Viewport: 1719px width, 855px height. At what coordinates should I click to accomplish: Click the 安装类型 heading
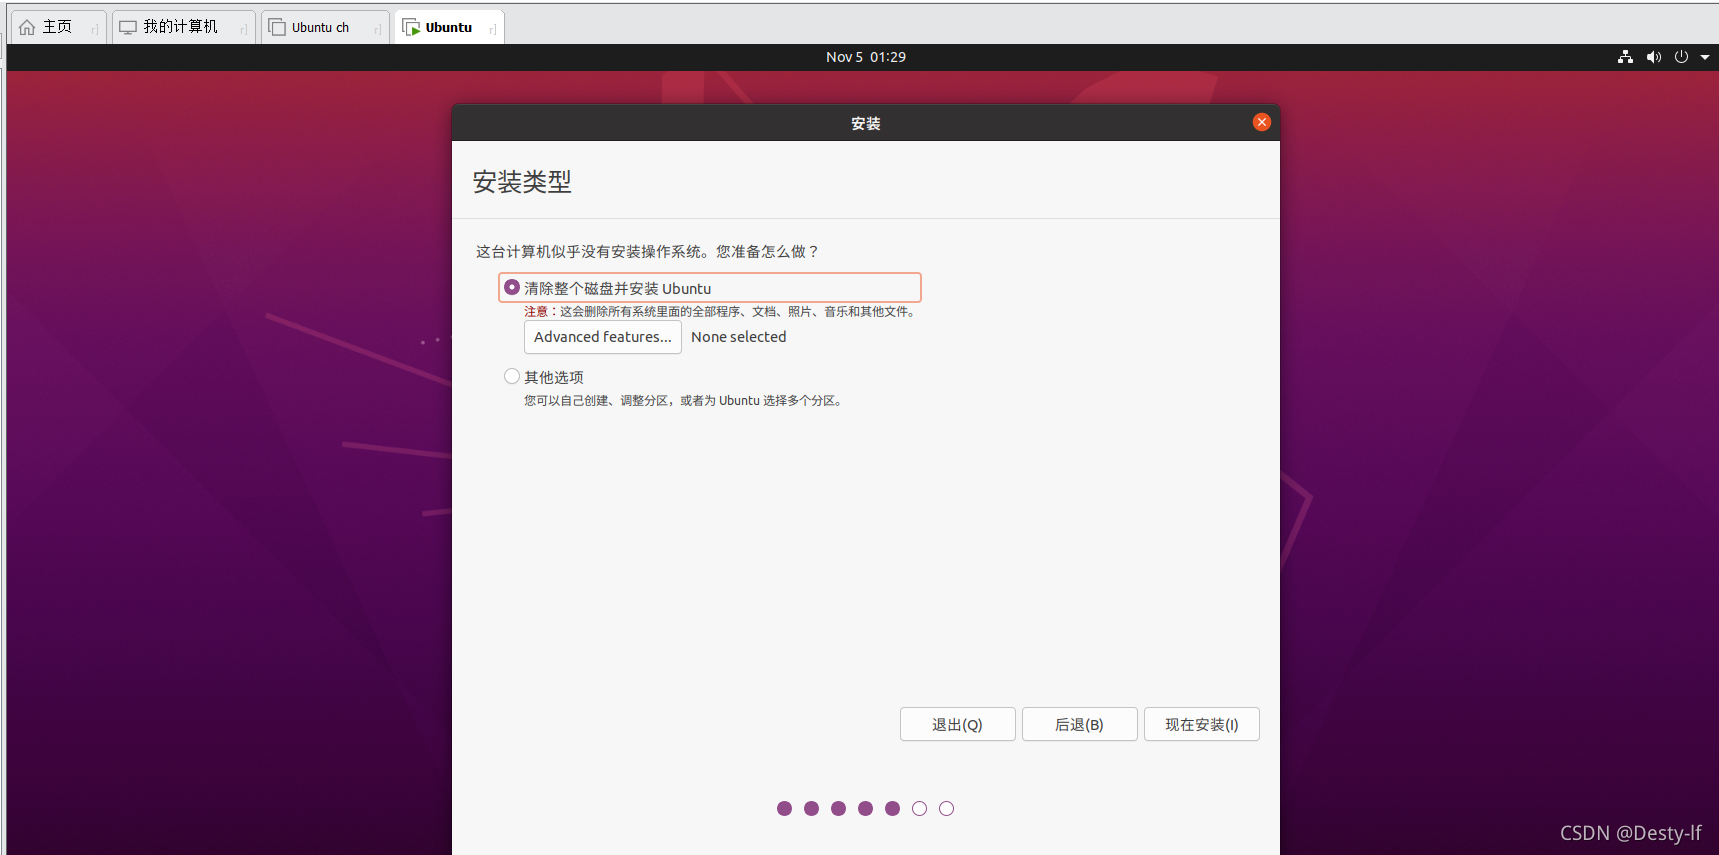[522, 181]
